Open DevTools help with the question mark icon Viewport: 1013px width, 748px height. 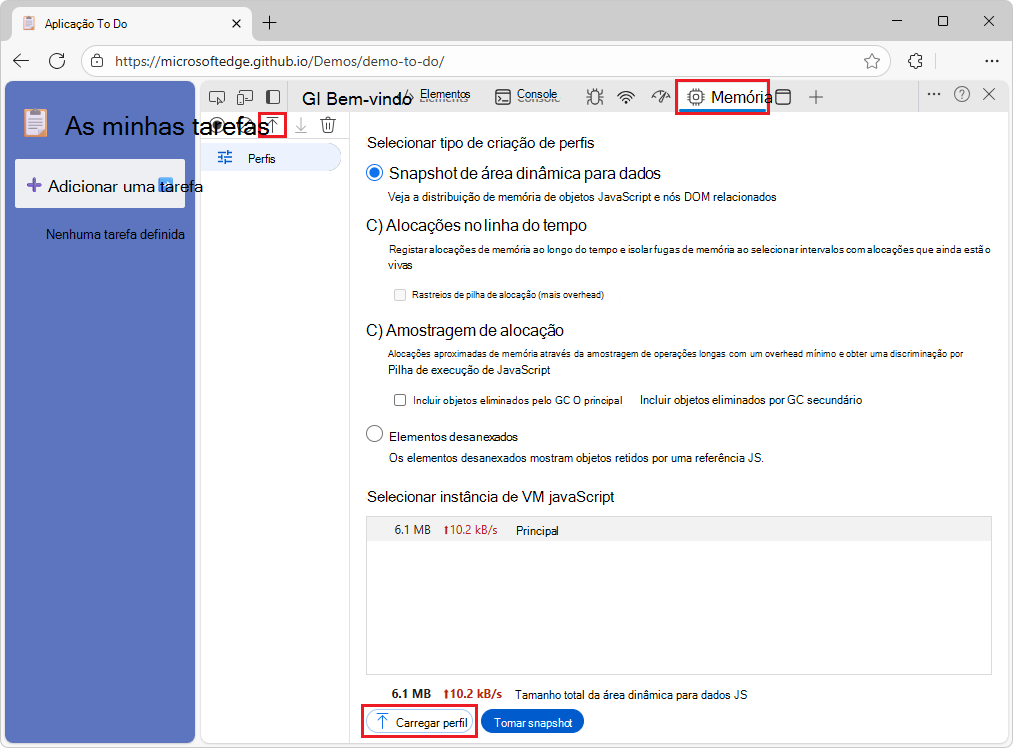962,96
